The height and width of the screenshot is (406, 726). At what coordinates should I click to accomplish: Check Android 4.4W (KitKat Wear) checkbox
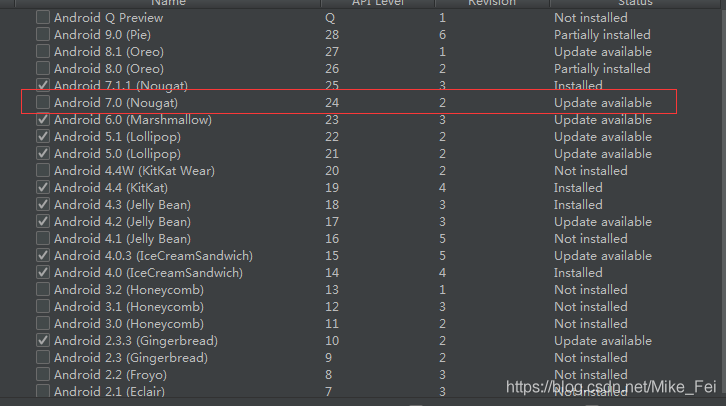tap(43, 171)
